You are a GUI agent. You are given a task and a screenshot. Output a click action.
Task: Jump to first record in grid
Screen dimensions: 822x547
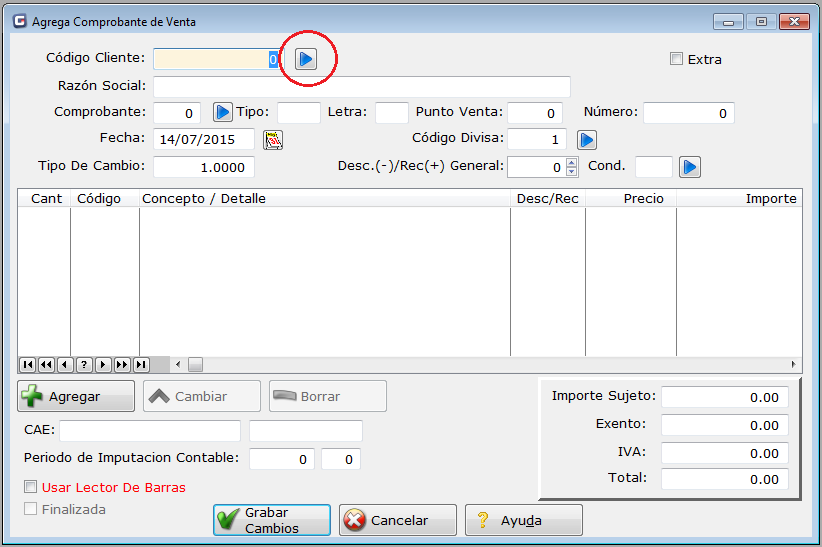(26, 365)
